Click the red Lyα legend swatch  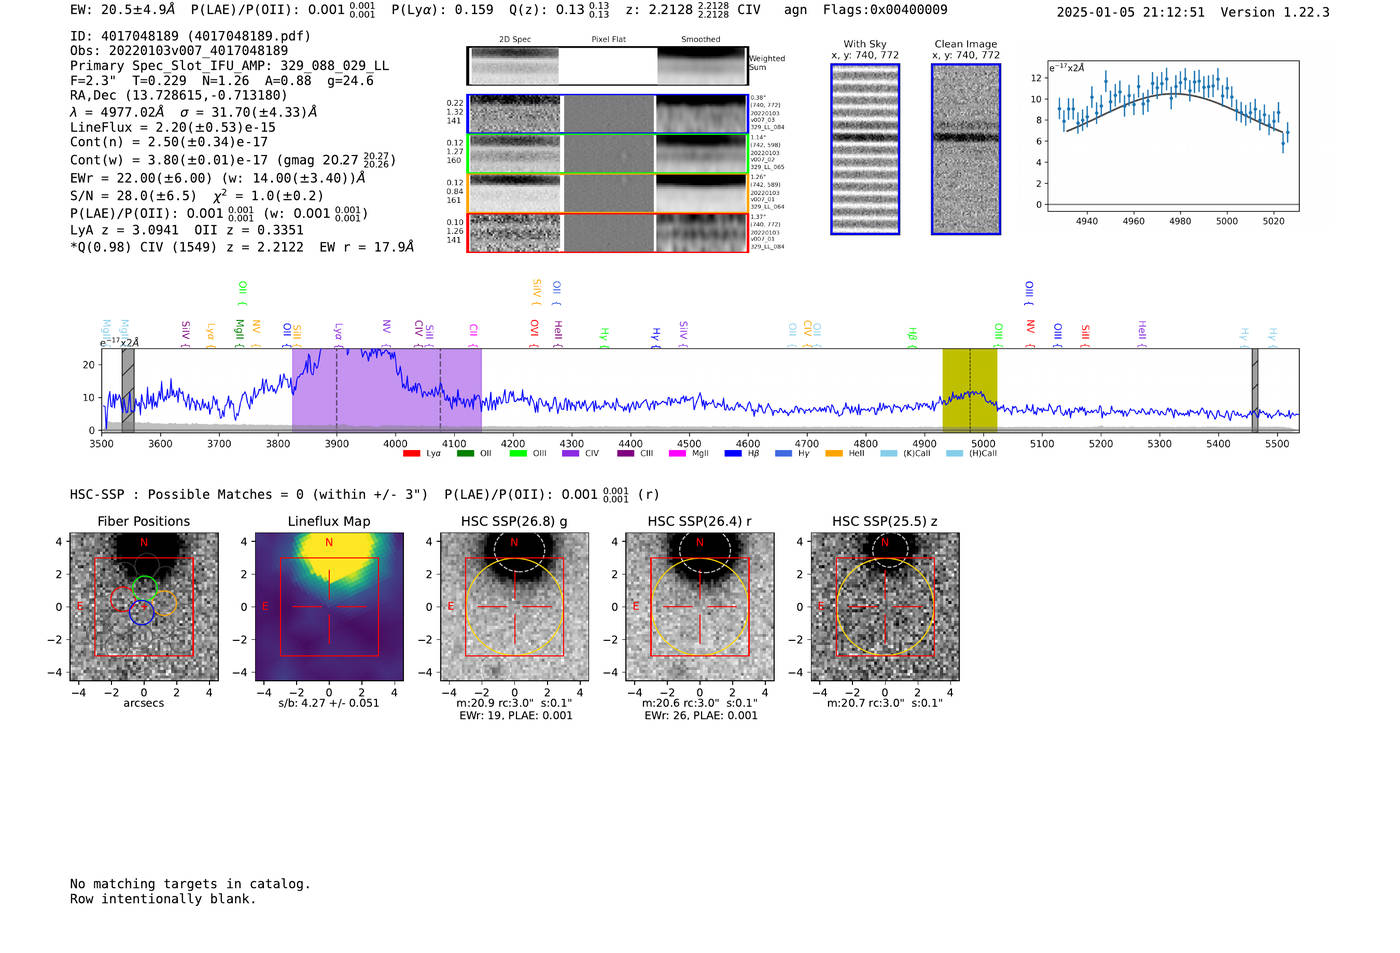(411, 454)
